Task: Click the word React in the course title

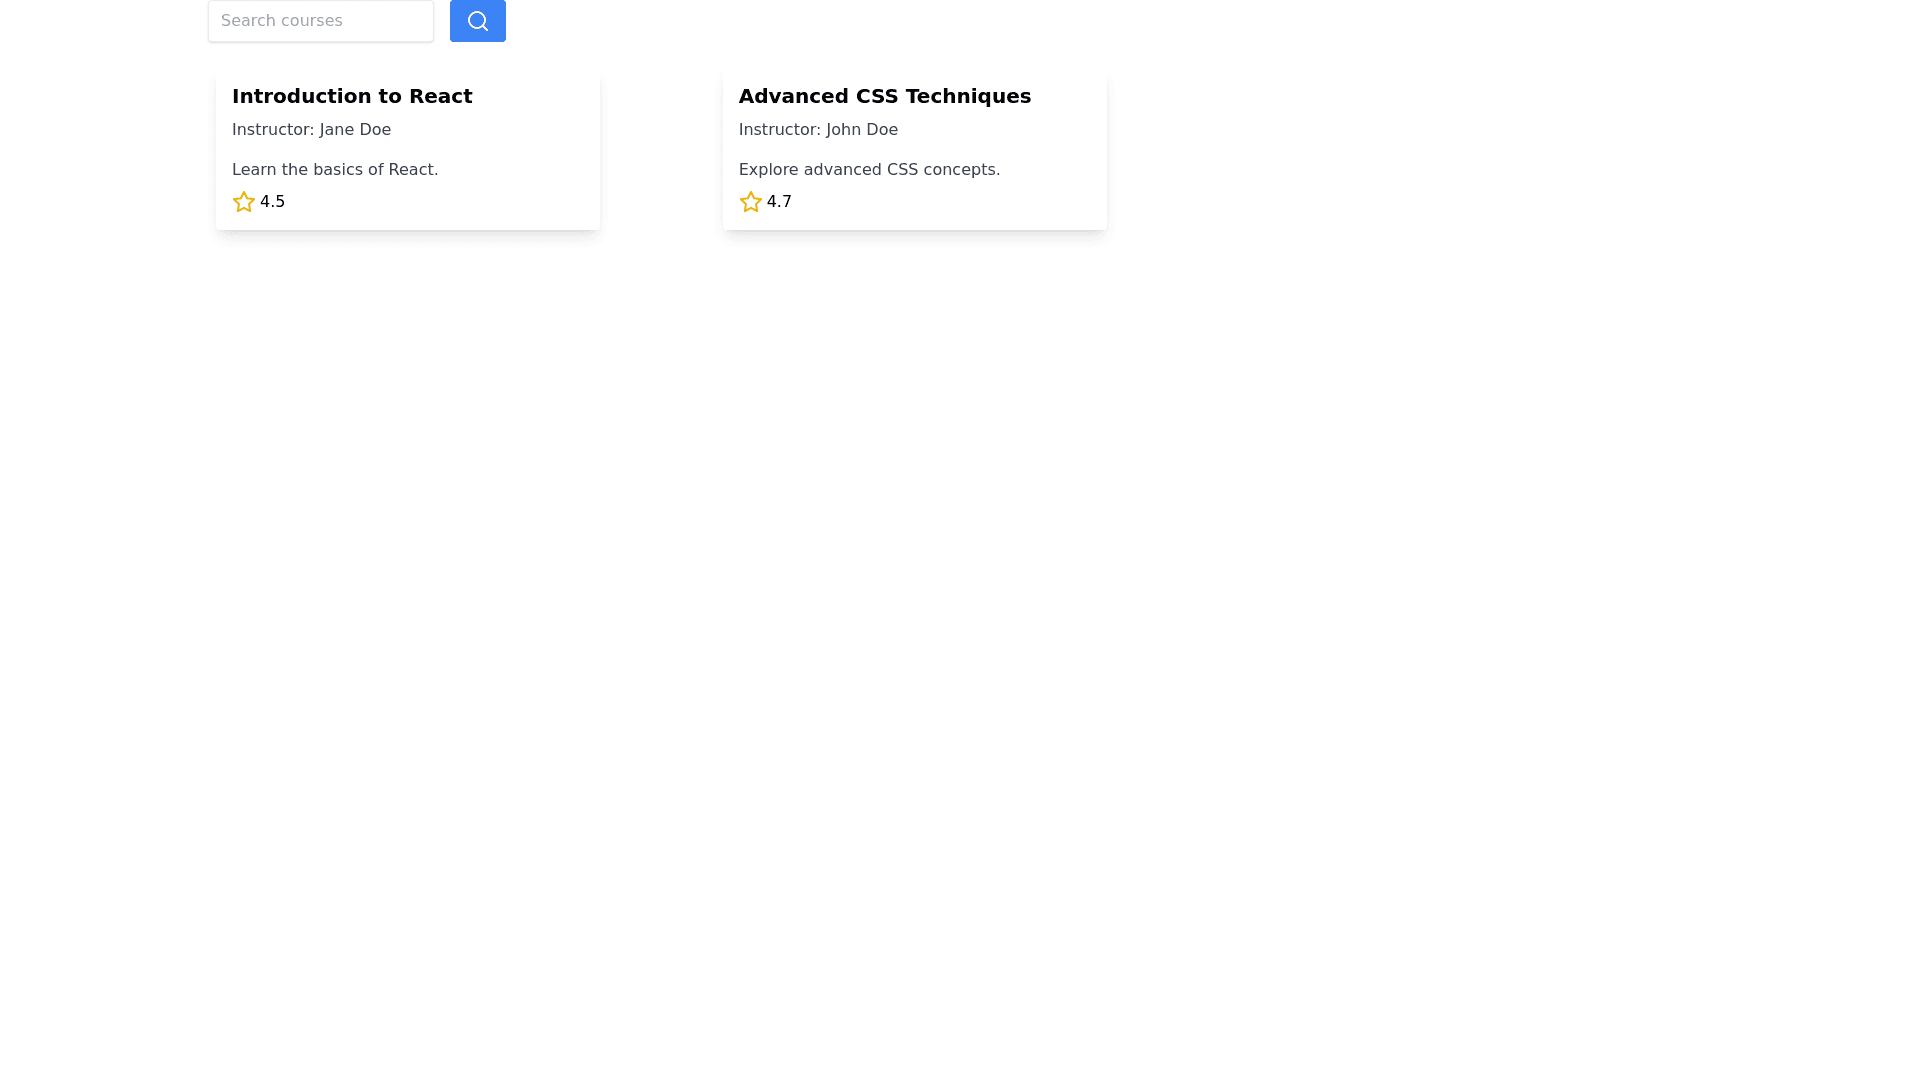Action: 440,96
